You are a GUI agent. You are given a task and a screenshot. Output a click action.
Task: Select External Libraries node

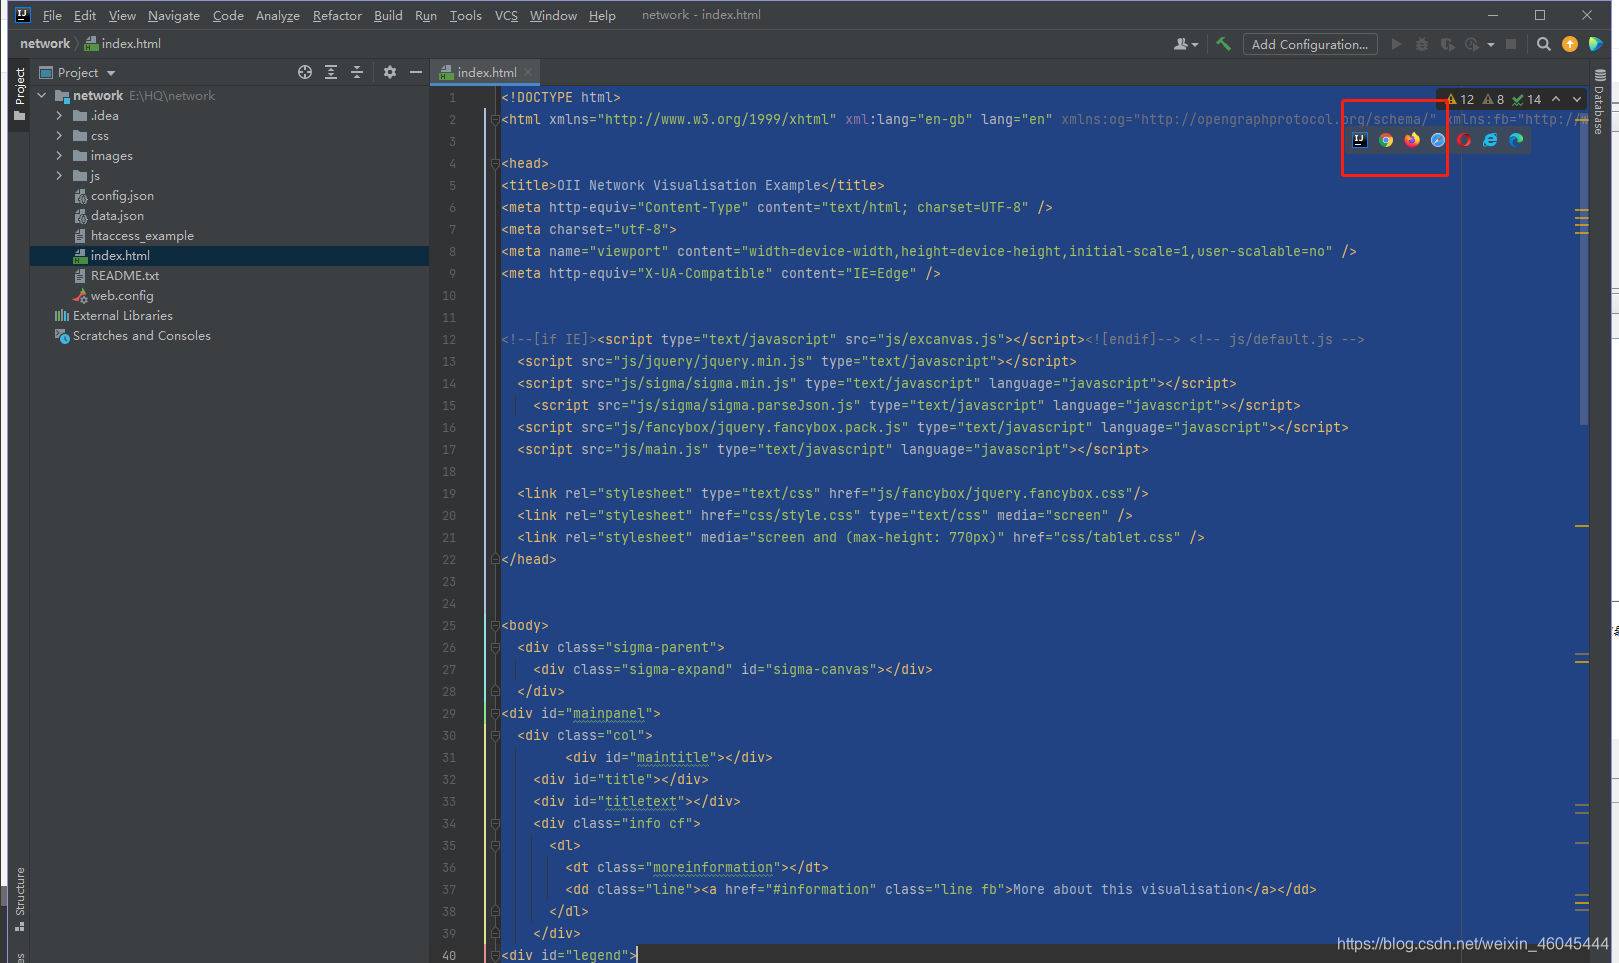point(122,316)
